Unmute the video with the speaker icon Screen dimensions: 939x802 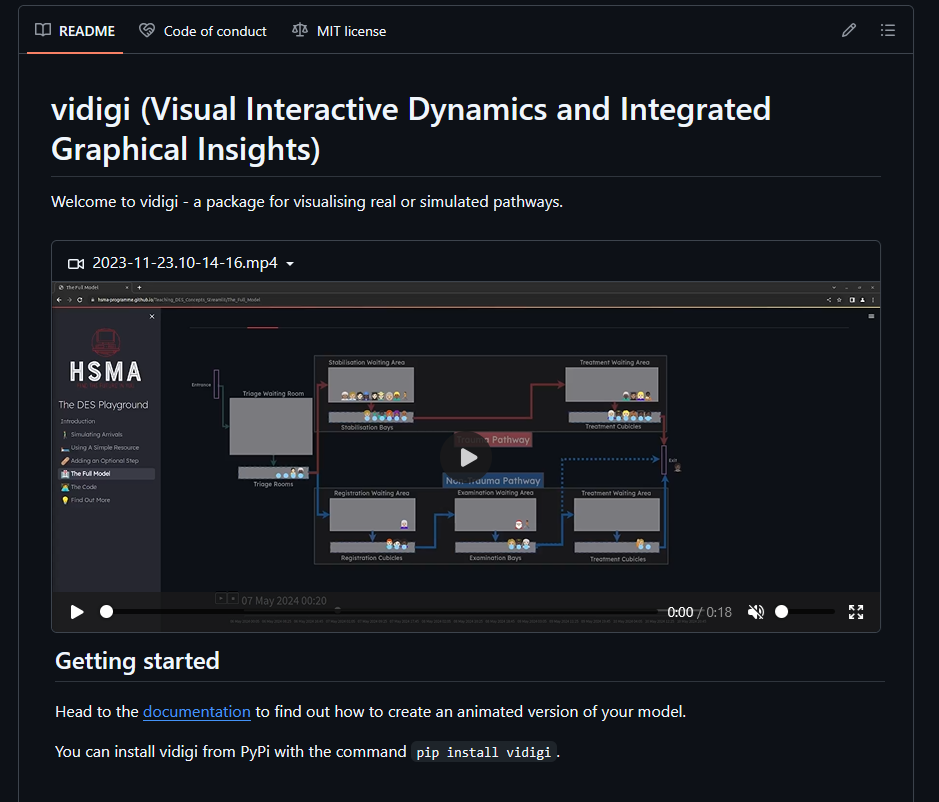pyautogui.click(x=756, y=611)
